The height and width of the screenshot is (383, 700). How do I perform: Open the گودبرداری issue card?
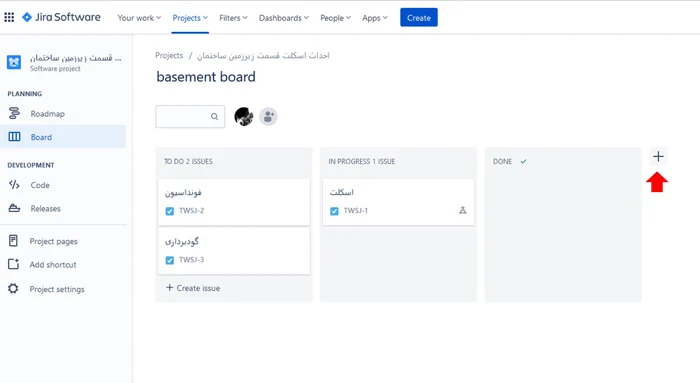[x=234, y=251]
